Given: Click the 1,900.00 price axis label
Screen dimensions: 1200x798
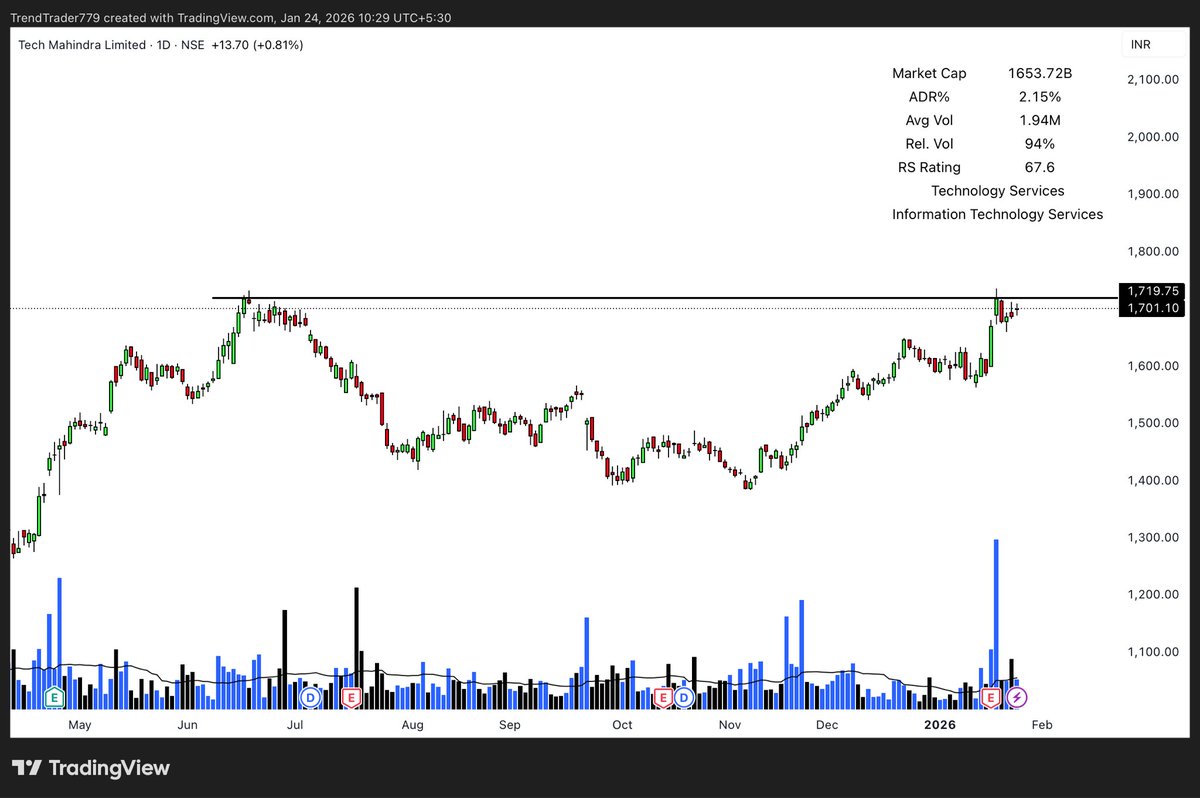Looking at the screenshot, I should 1155,194.
